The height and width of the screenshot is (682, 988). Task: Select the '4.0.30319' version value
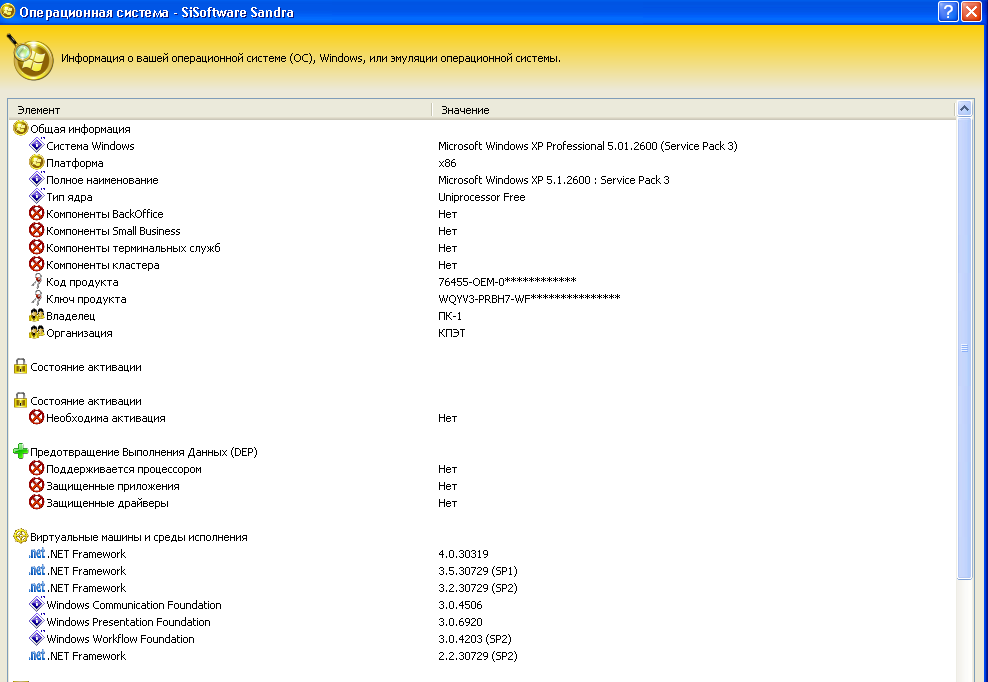pyautogui.click(x=463, y=555)
